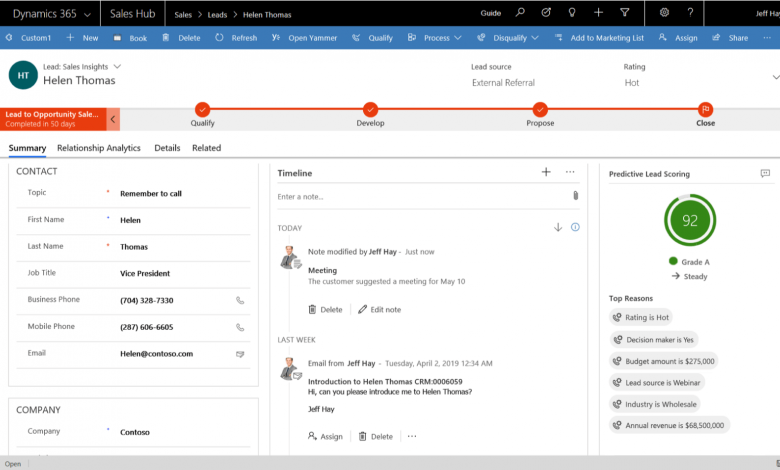Open the settings gear icon
780x470 pixels.
[664, 12]
